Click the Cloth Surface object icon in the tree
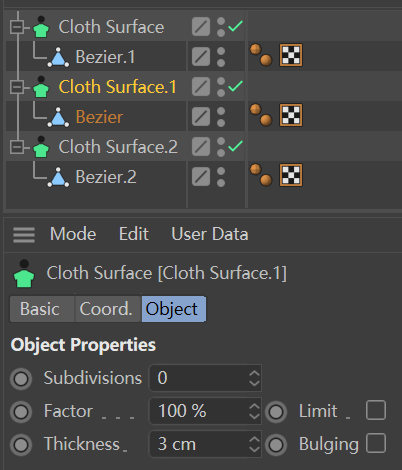The image size is (402, 470). (41, 27)
